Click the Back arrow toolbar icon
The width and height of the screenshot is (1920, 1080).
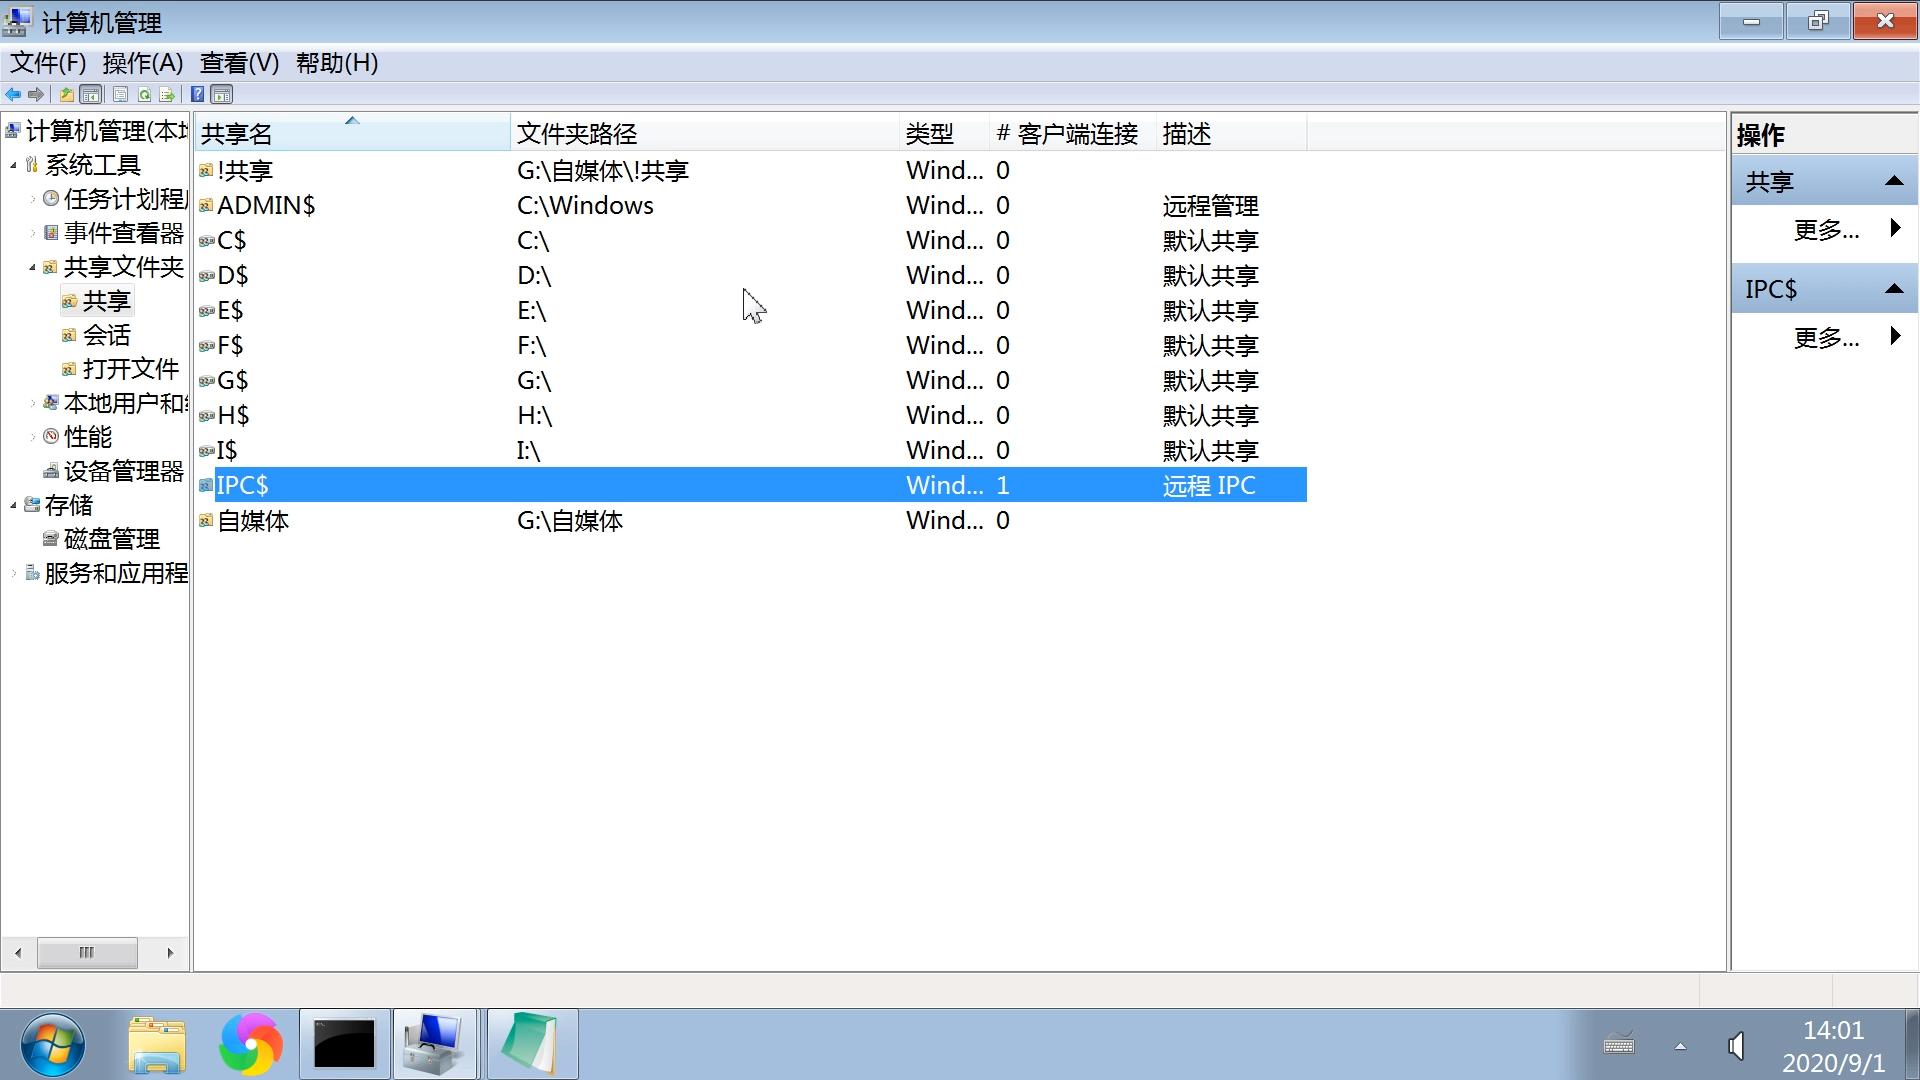[13, 94]
